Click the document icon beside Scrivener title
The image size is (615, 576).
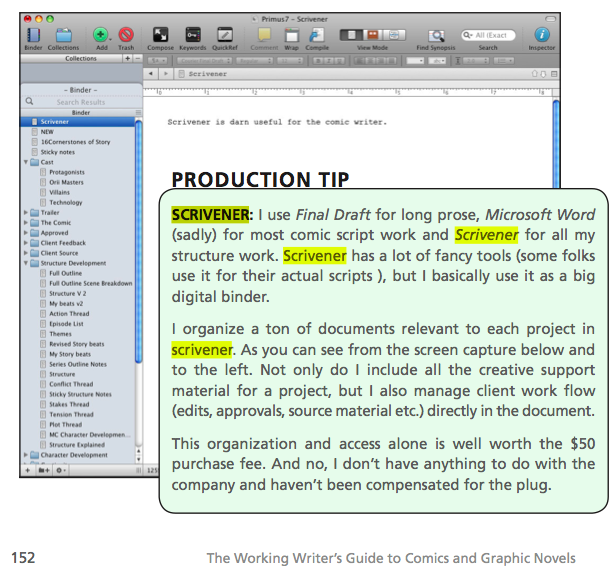(182, 74)
